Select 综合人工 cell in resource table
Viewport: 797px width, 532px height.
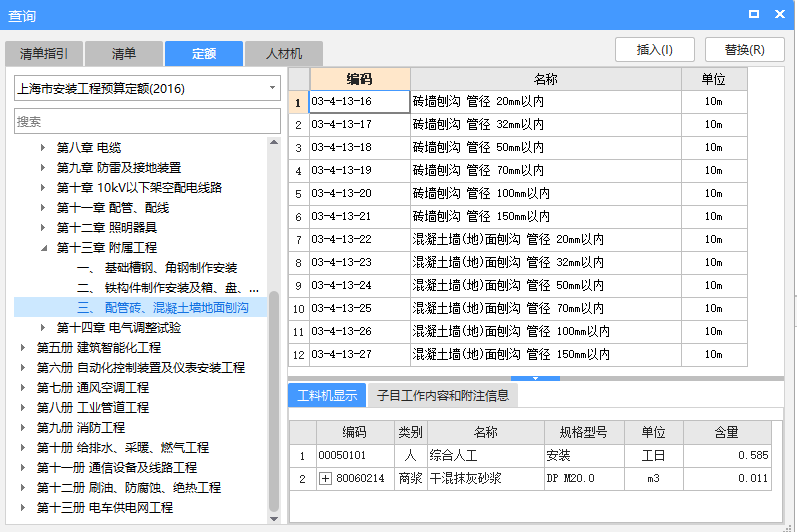[486, 456]
